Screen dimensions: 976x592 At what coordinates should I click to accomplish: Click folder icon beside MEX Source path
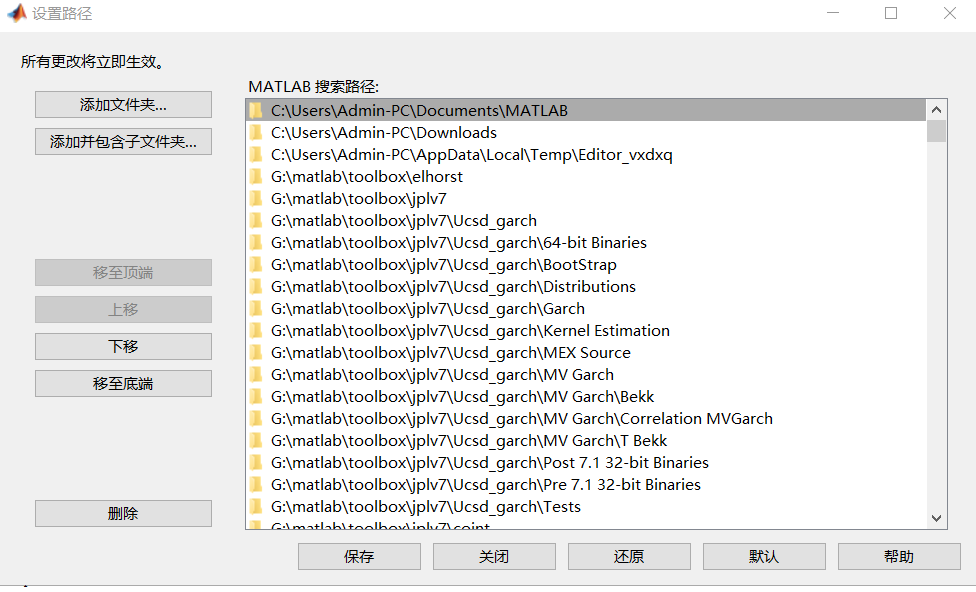256,352
